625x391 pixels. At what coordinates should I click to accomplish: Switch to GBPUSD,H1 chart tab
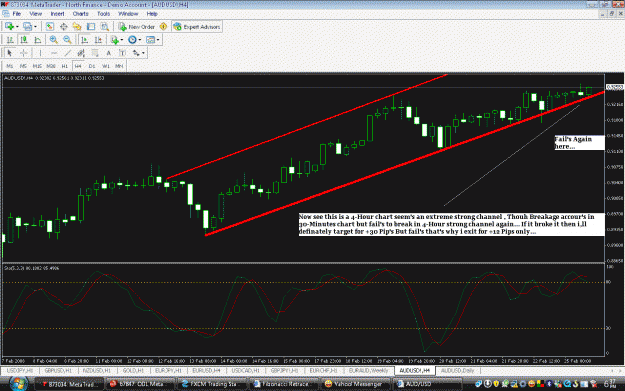point(58,371)
